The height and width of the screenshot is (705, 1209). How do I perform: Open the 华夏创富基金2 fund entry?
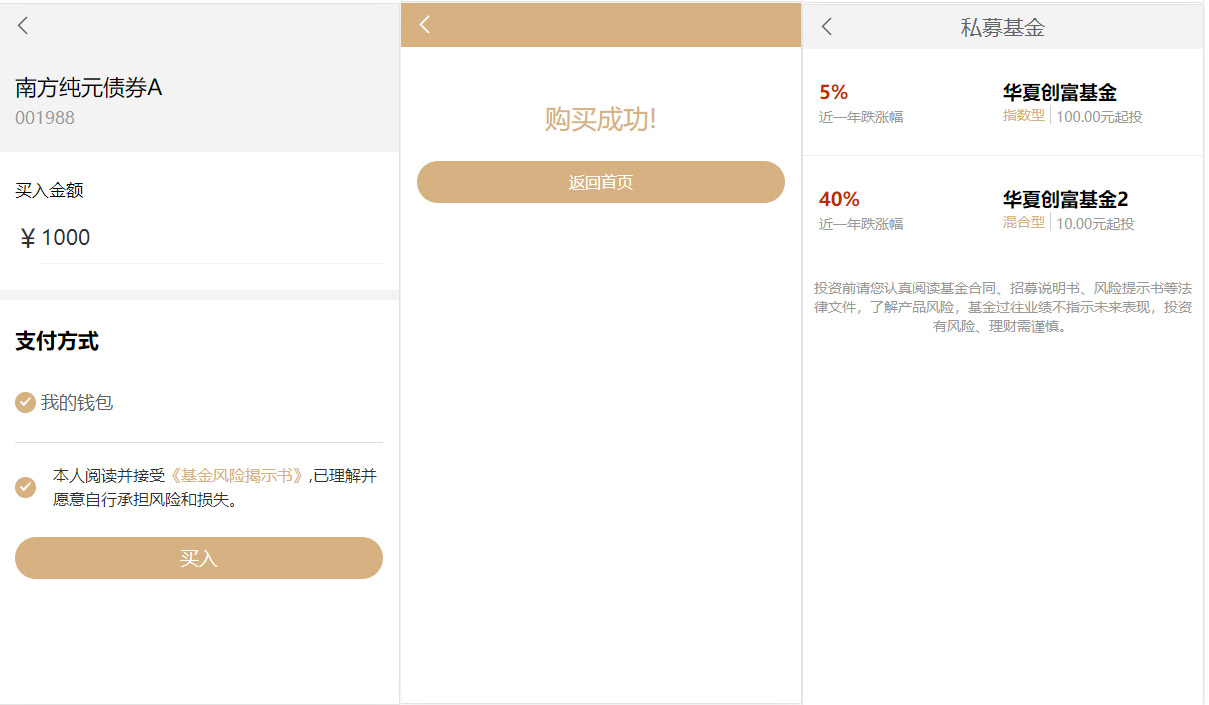coord(1003,210)
